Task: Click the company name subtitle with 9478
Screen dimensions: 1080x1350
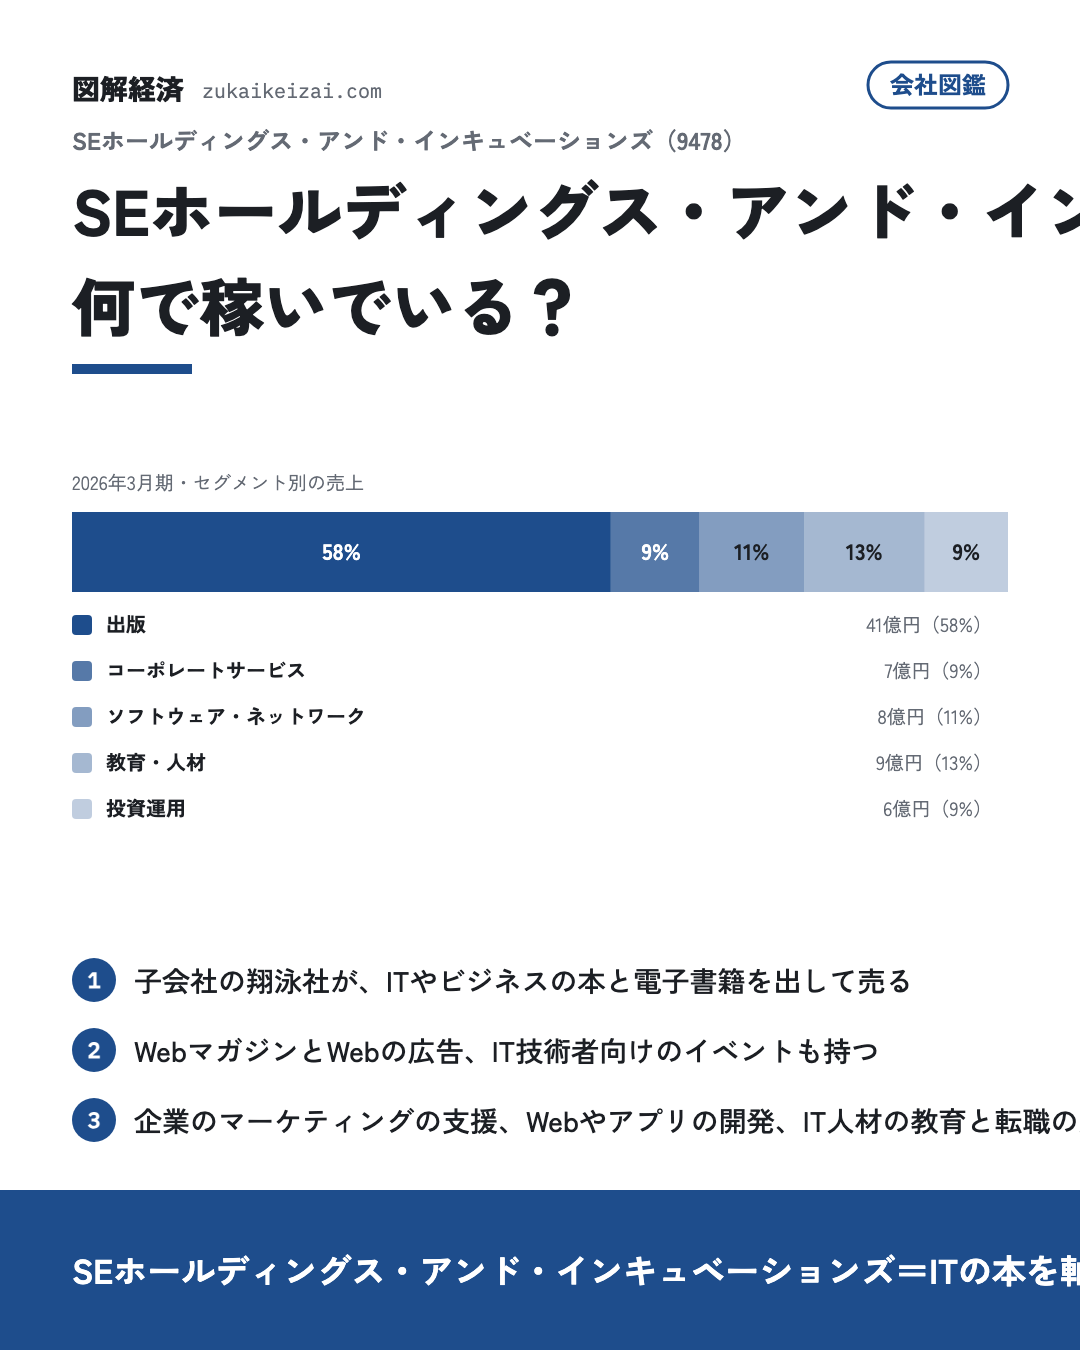Action: pos(405,141)
